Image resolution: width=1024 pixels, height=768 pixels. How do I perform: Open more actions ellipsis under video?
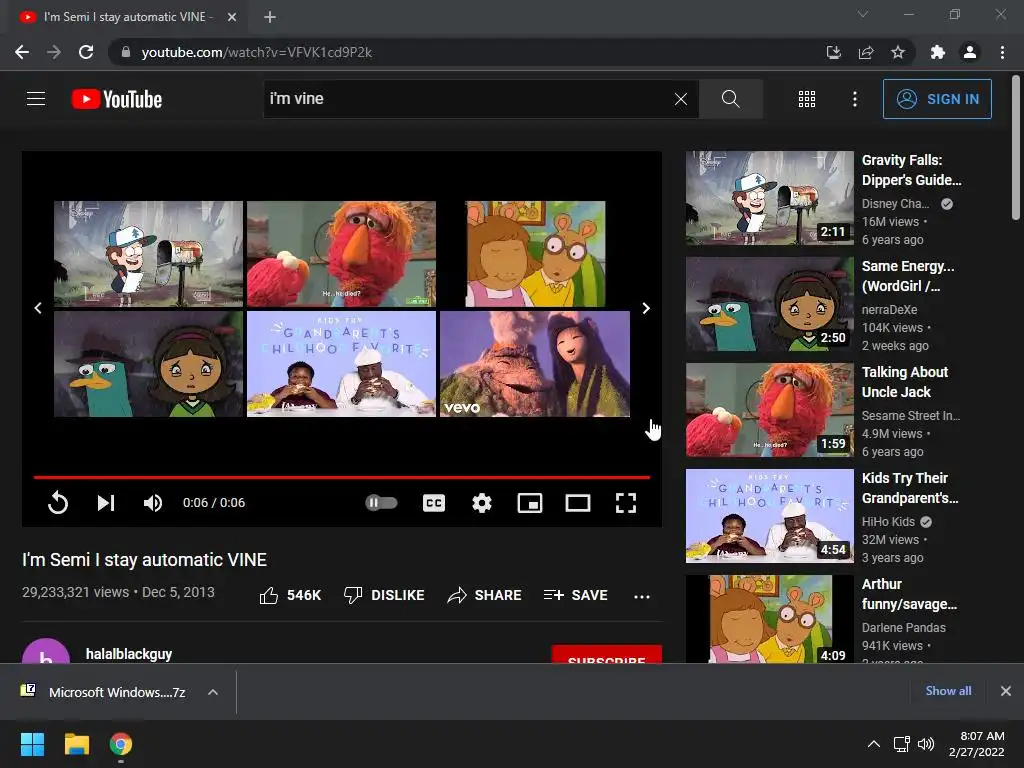point(642,596)
